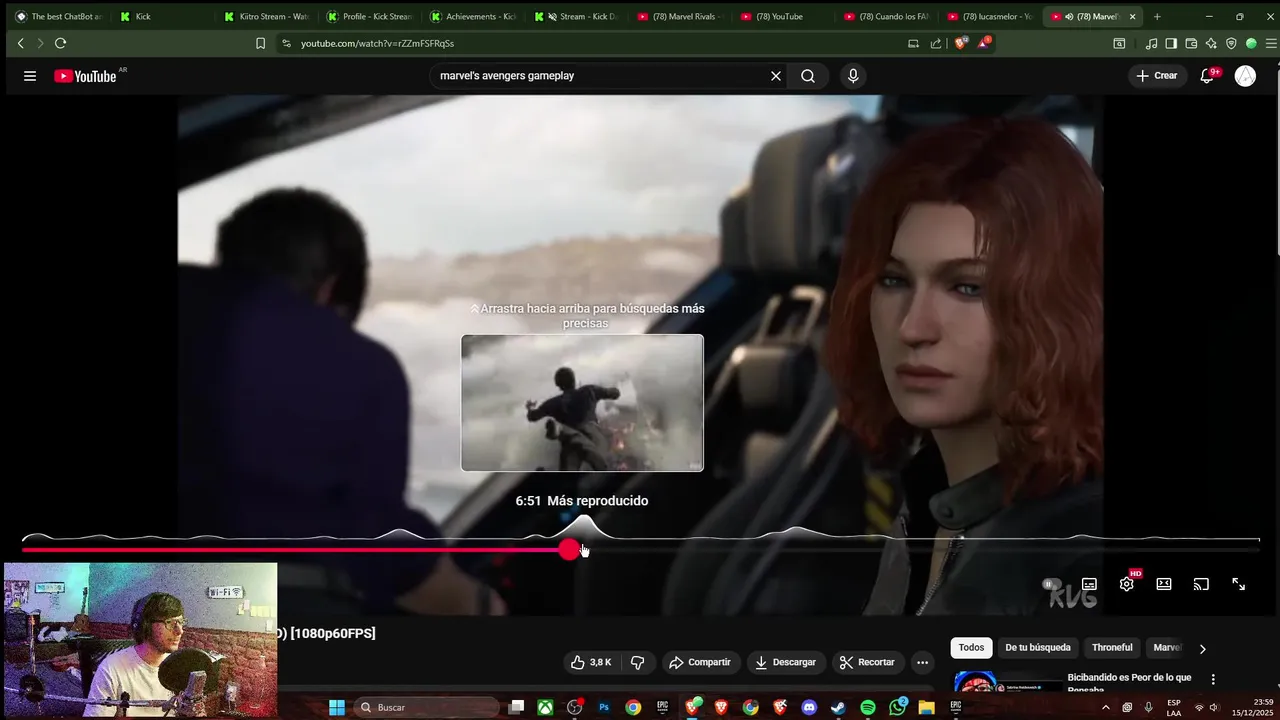Switch to Achievements - Kick tab
Image resolution: width=1280 pixels, height=720 pixels.
click(x=473, y=16)
